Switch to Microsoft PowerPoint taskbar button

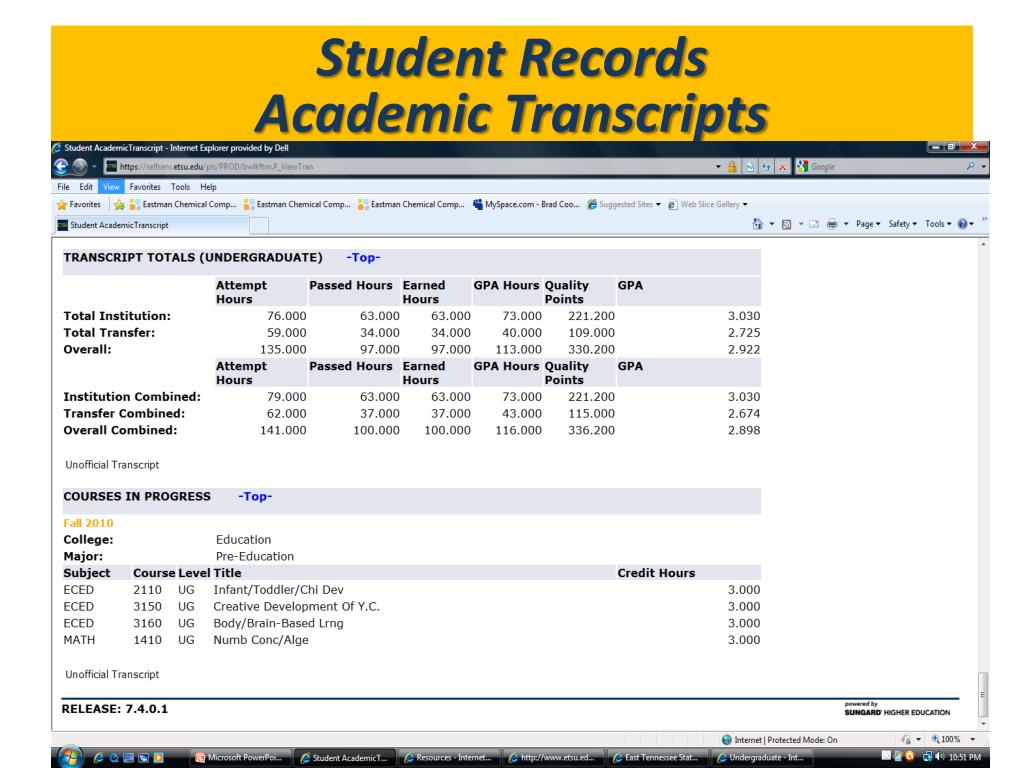click(x=240, y=758)
